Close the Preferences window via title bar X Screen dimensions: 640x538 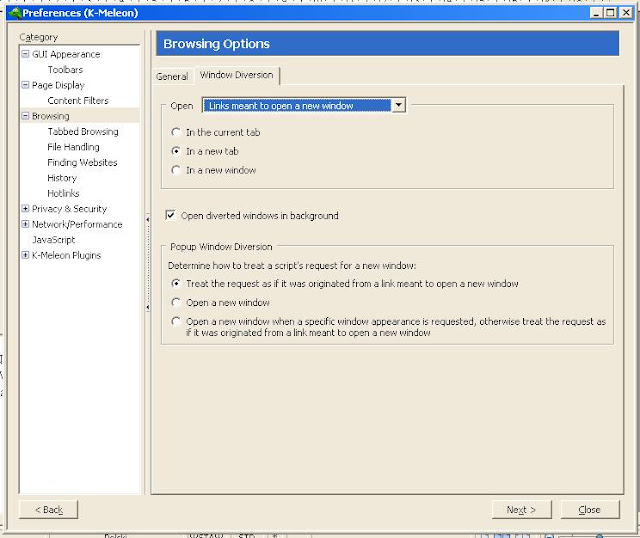pyautogui.click(x=626, y=13)
